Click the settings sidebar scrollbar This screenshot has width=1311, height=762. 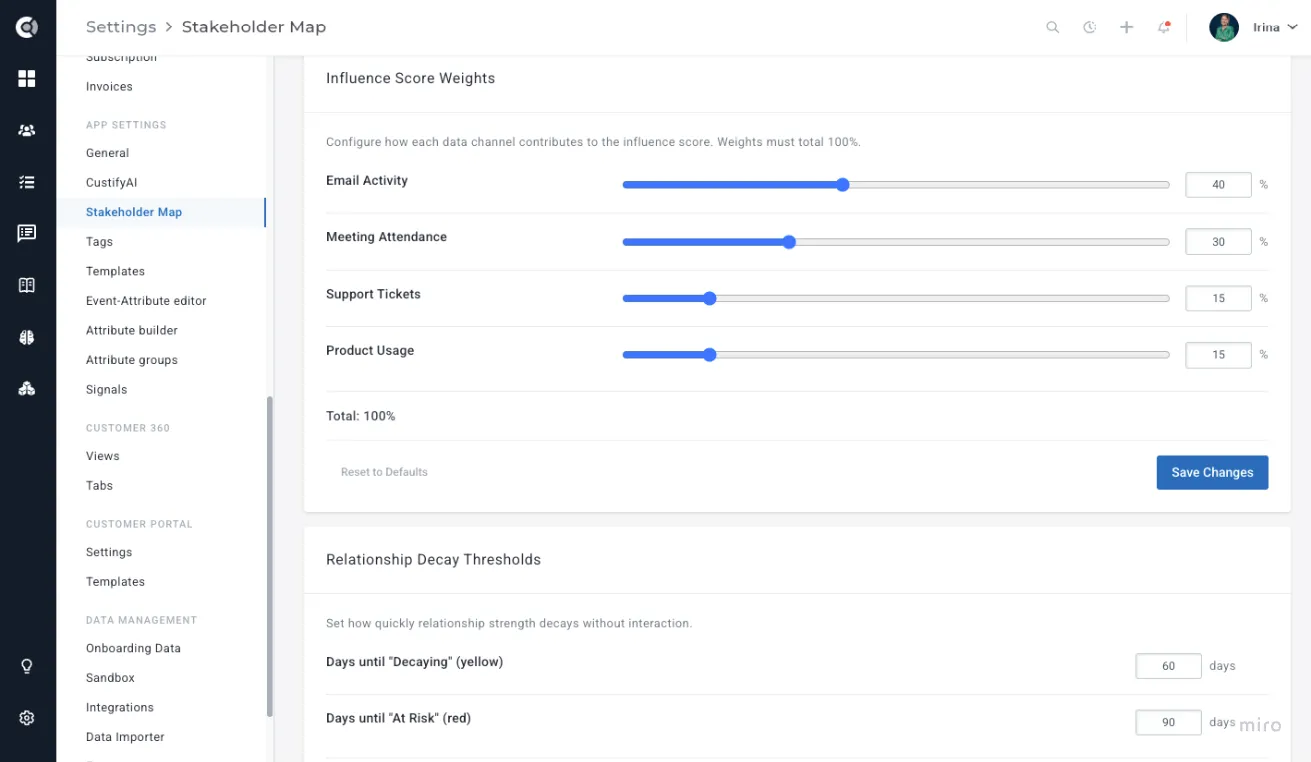[x=269, y=557]
